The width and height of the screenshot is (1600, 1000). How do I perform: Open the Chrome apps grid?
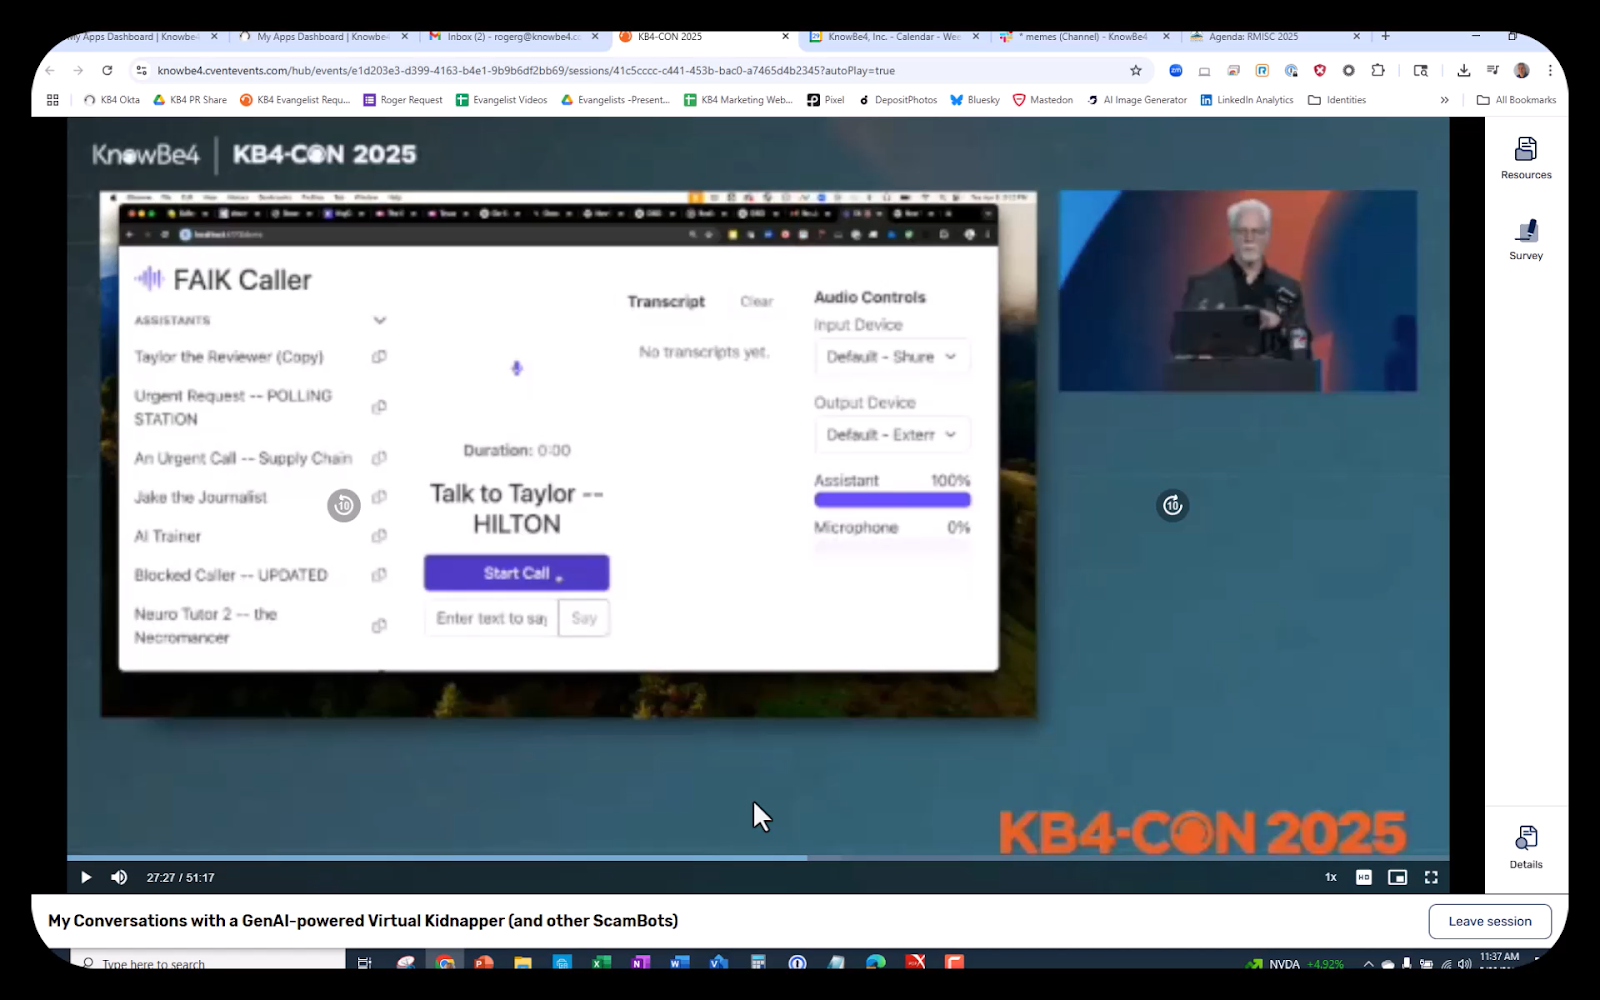53,100
